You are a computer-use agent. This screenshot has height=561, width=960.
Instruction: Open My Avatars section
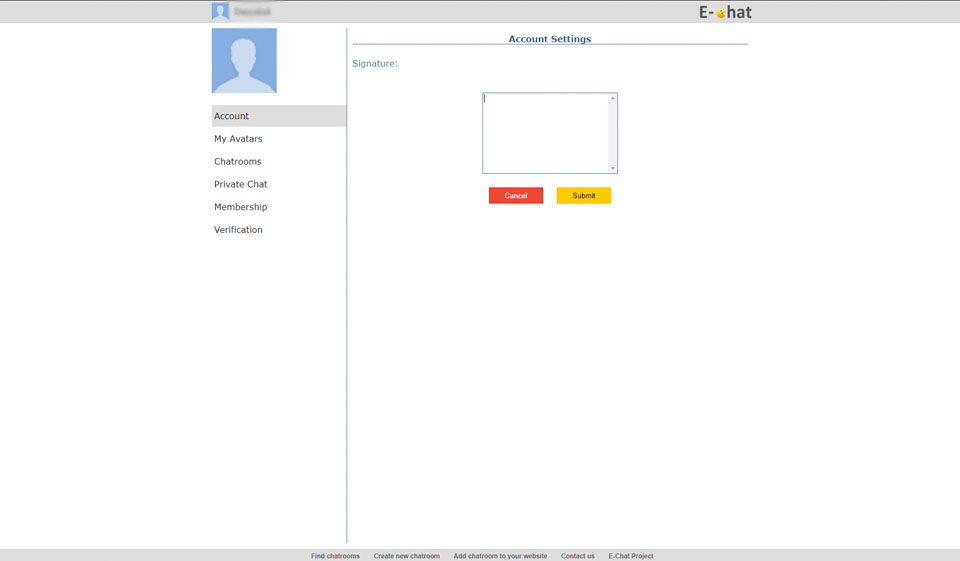(238, 139)
